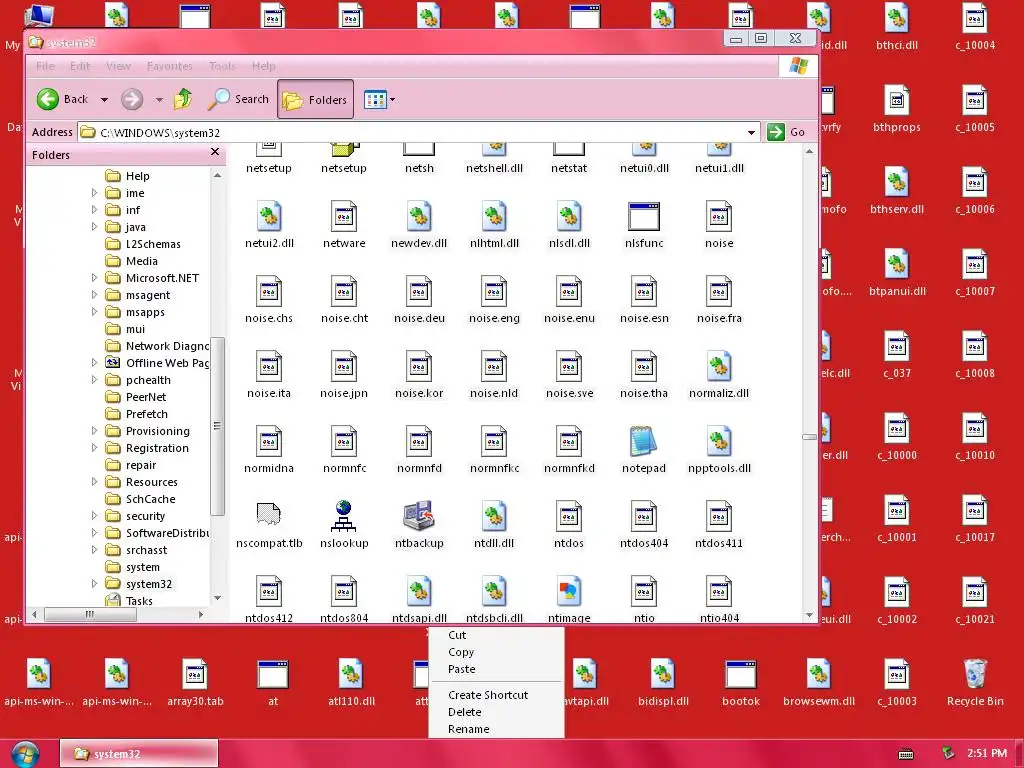Select the nlsfunc program icon
Screen dimensions: 1024x768
coord(643,216)
